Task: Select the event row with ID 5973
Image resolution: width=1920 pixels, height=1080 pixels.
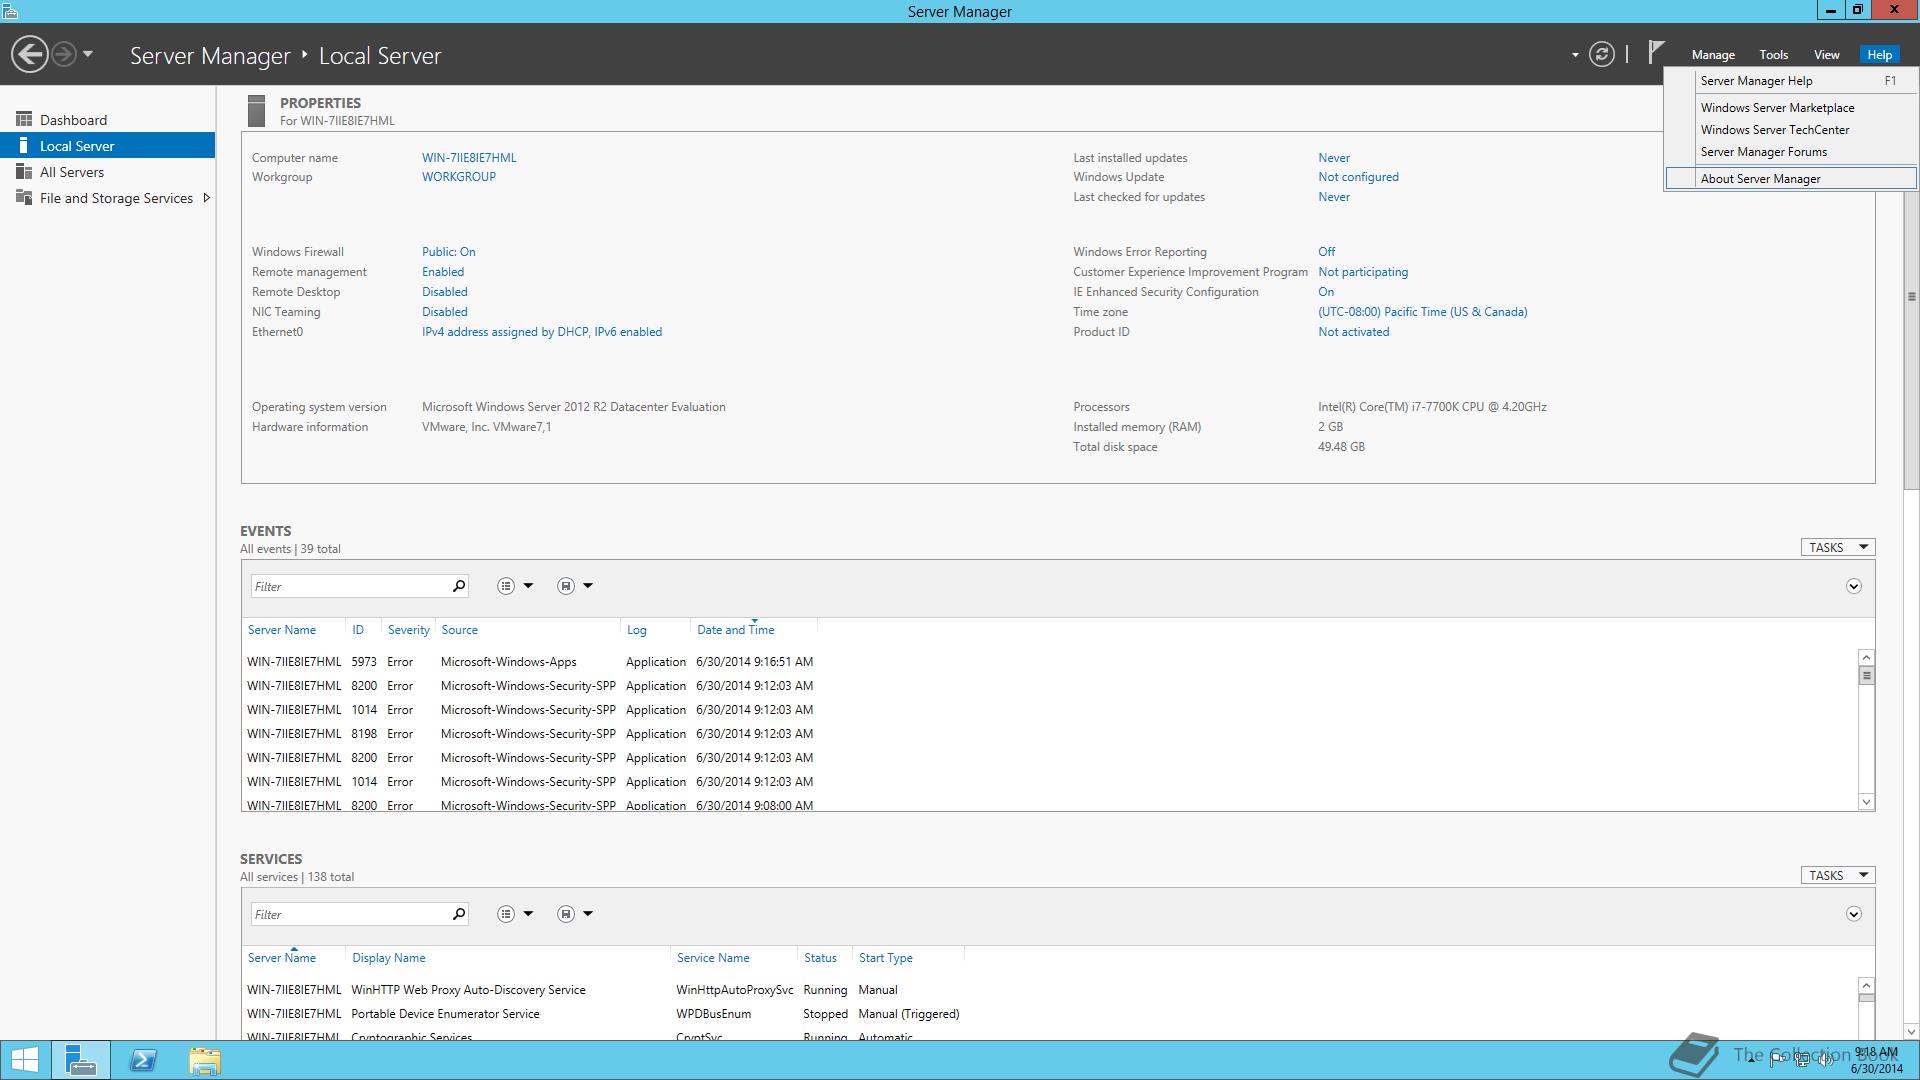Action: click(1050, 662)
